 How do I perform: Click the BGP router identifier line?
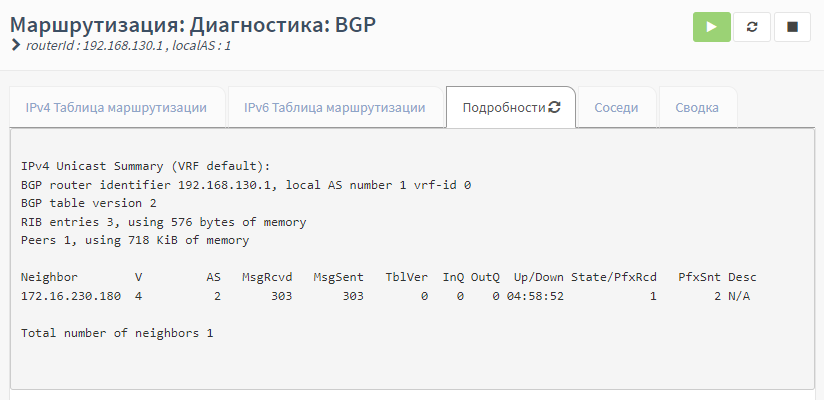coord(246,185)
